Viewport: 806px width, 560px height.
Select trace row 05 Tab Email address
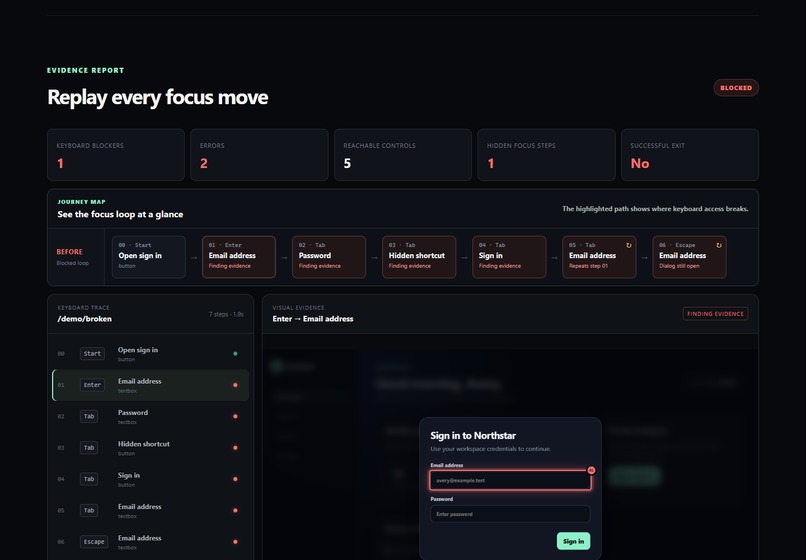point(151,511)
